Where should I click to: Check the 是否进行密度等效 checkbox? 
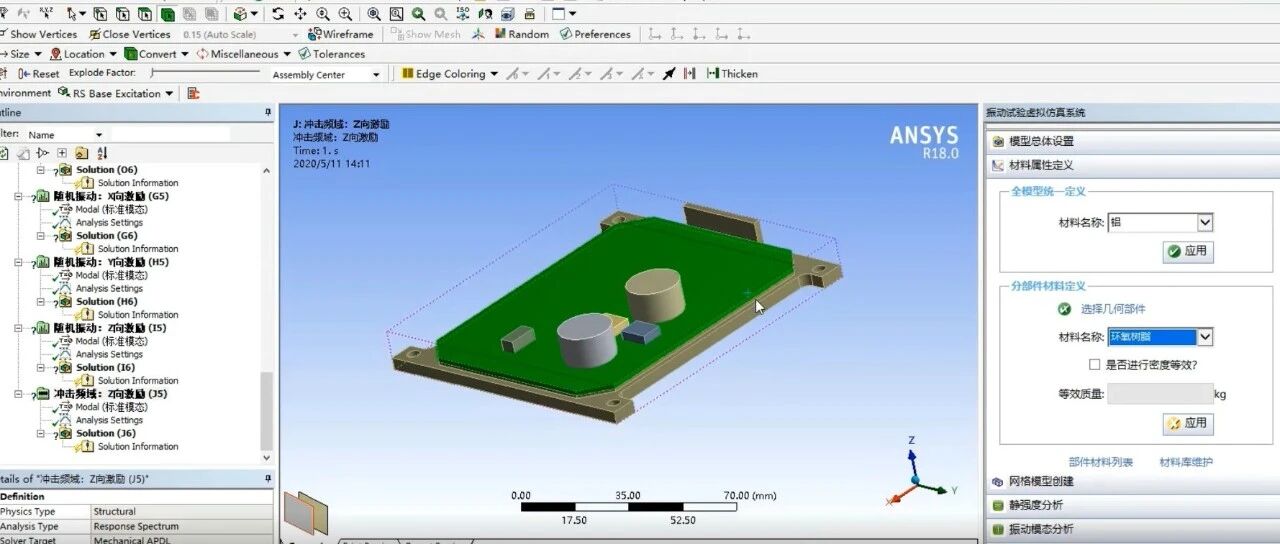[x=1095, y=365]
